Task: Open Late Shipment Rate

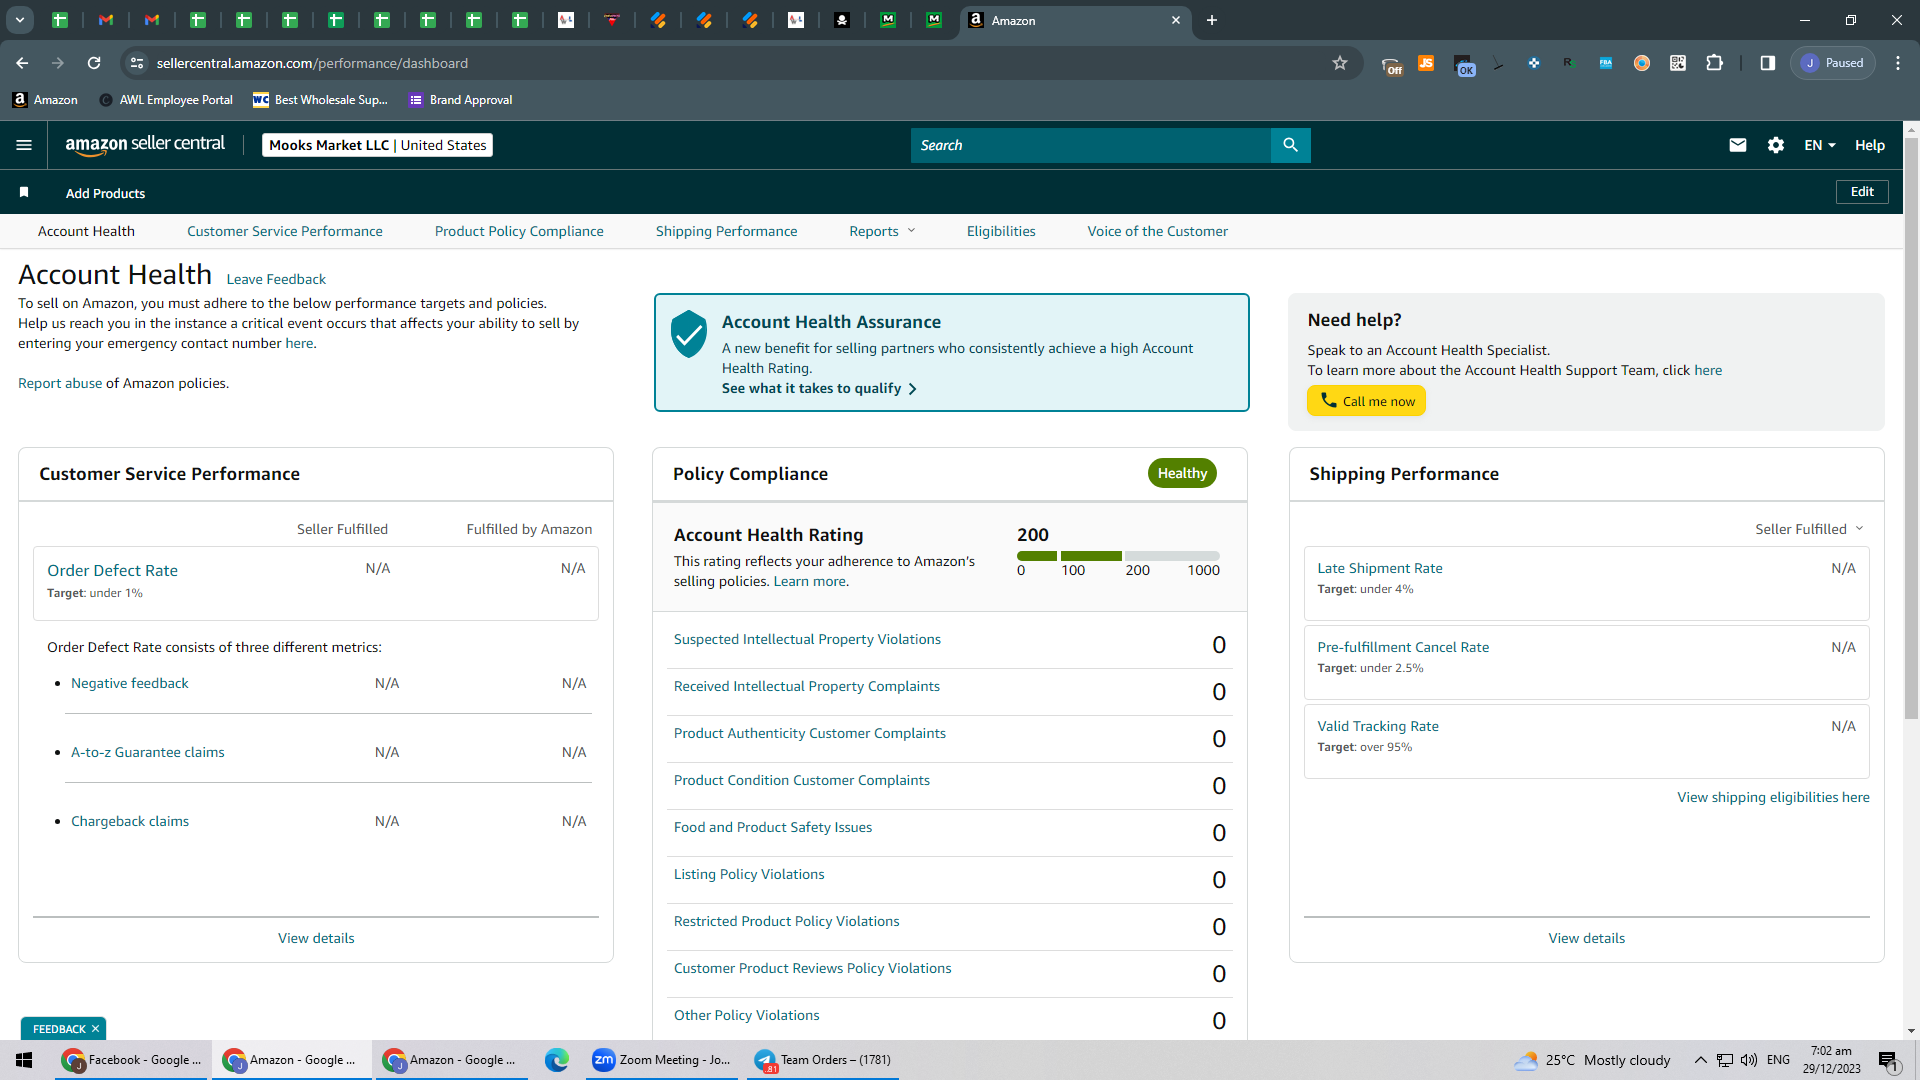Action: (x=1380, y=568)
